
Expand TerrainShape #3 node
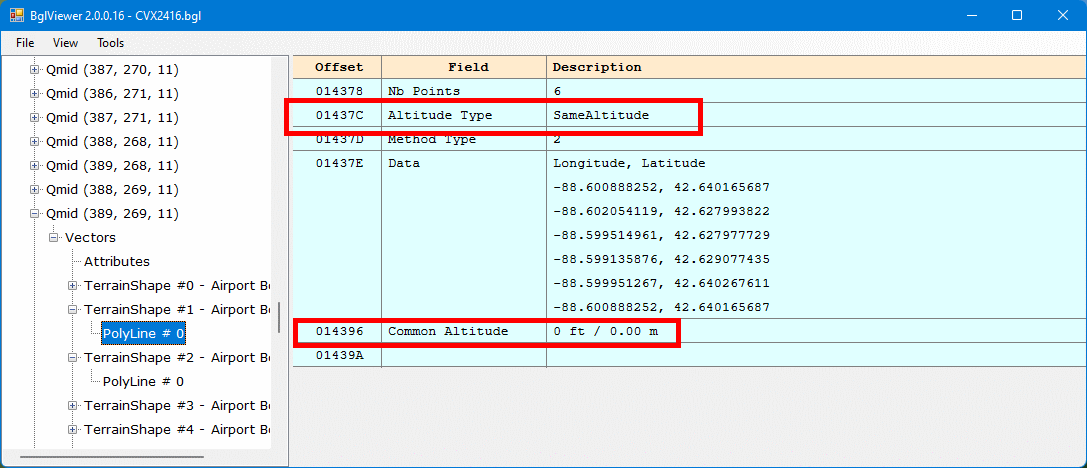[x=72, y=405]
